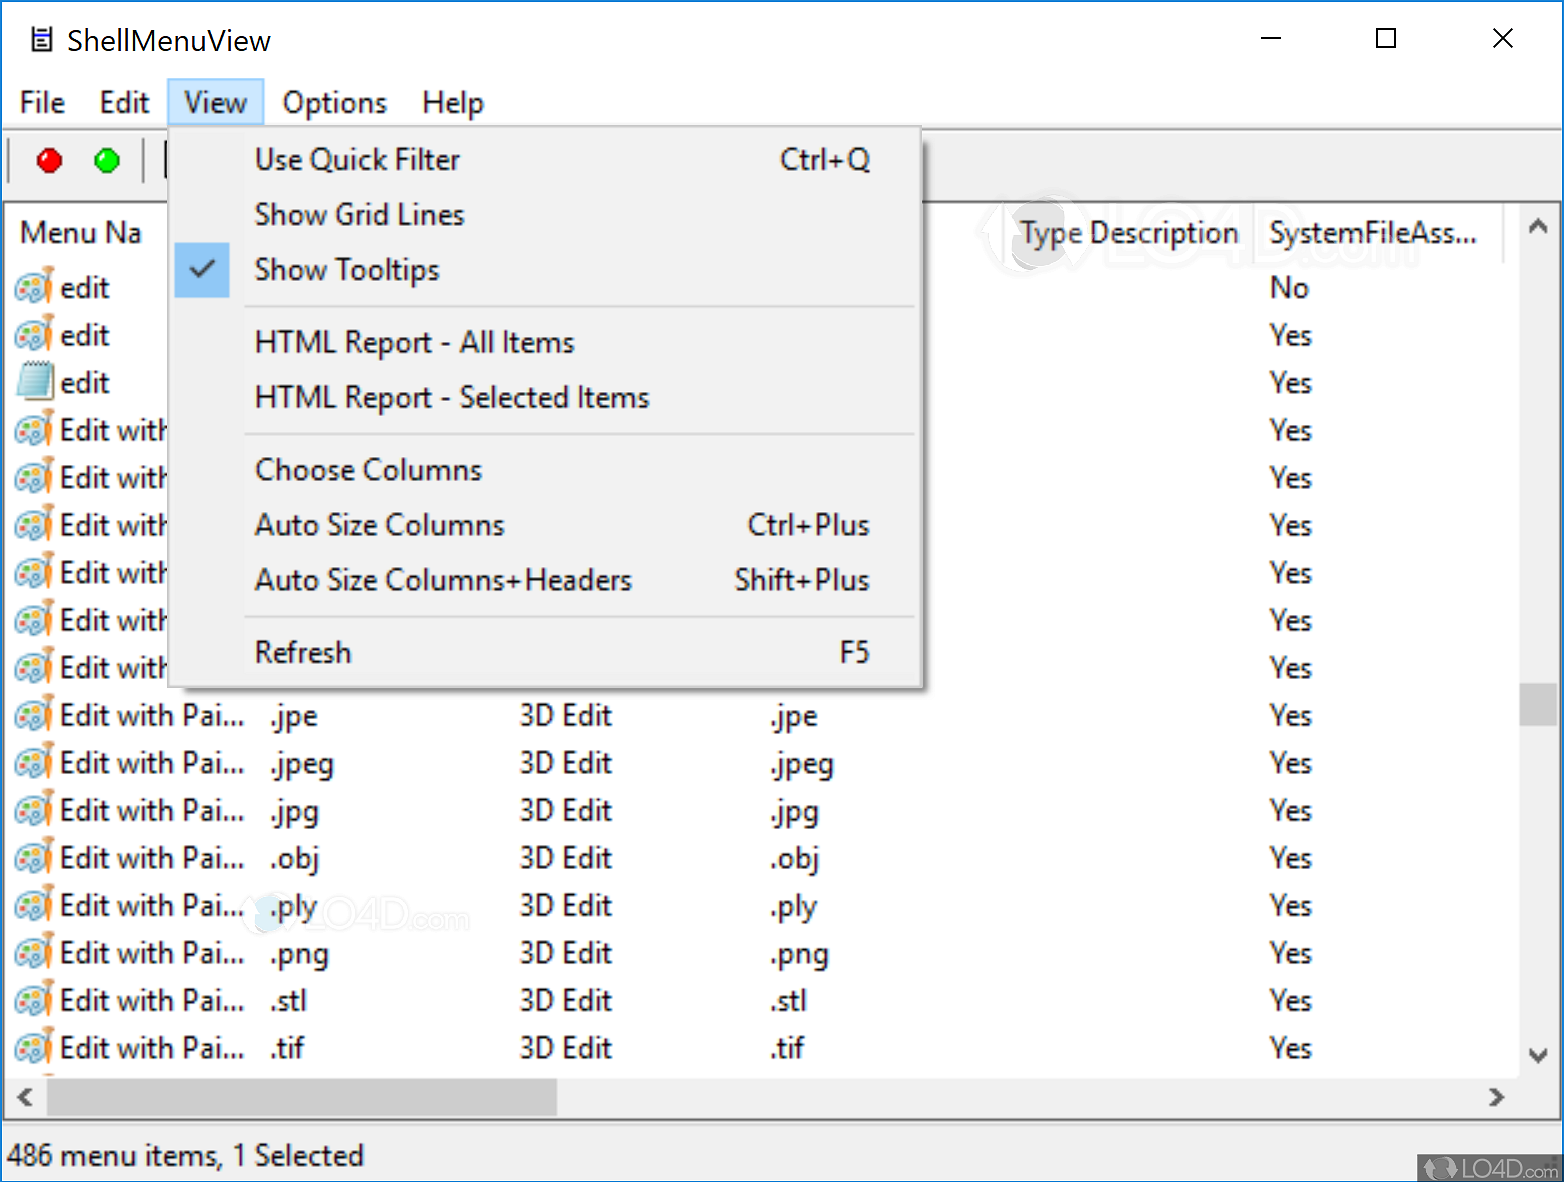Open the Options menu
Image resolution: width=1564 pixels, height=1182 pixels.
click(x=334, y=102)
